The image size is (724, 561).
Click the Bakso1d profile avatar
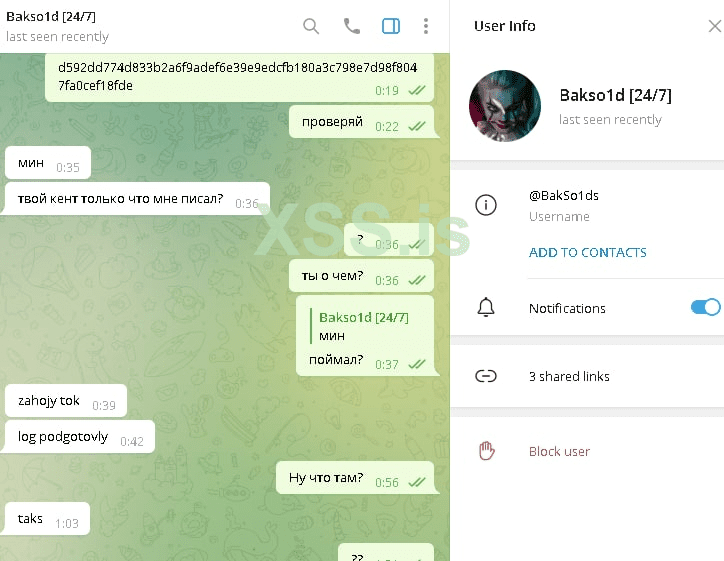(505, 106)
